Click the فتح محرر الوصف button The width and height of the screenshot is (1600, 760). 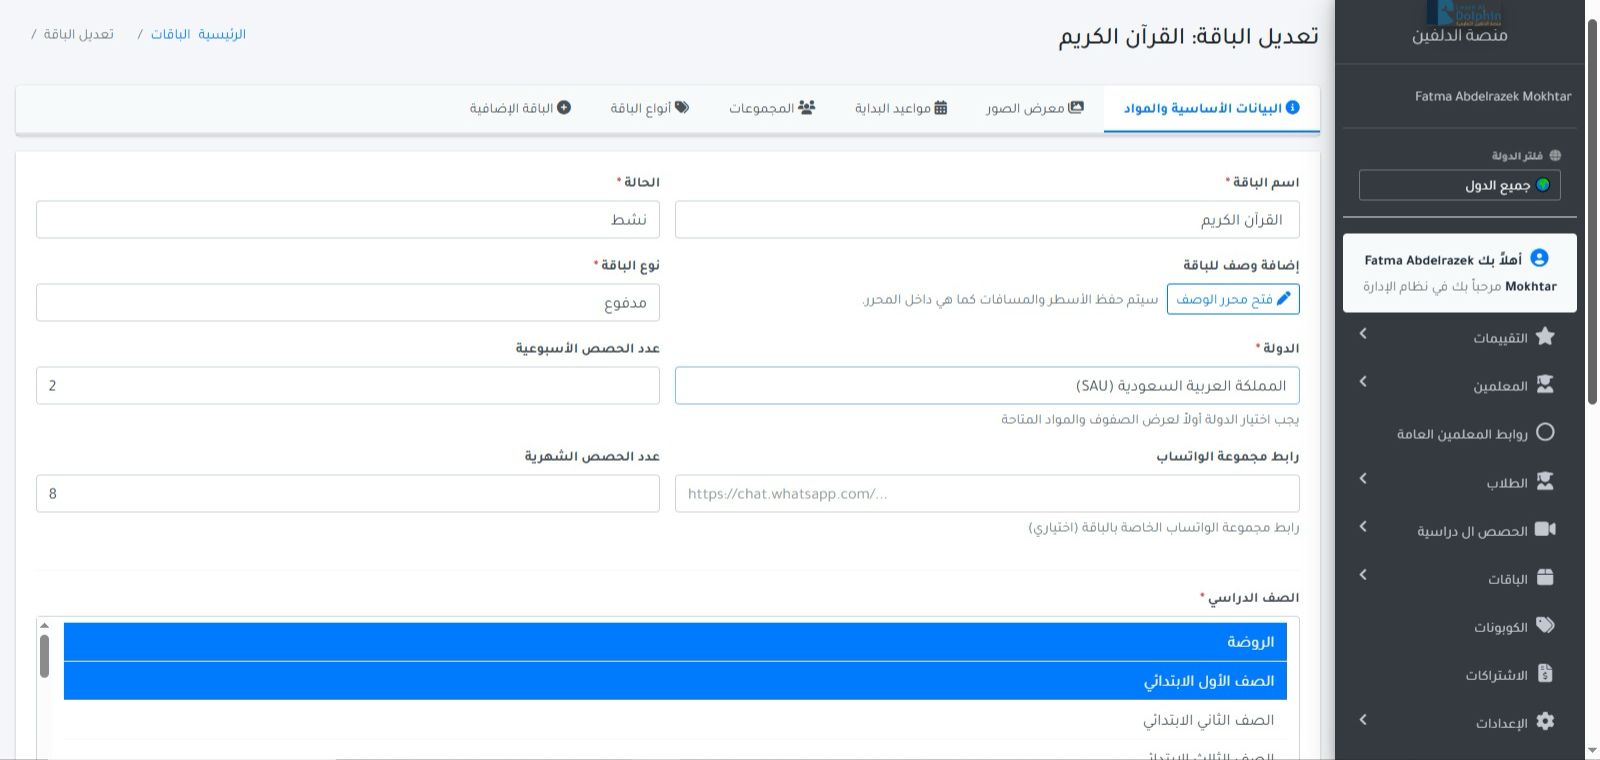(1232, 299)
